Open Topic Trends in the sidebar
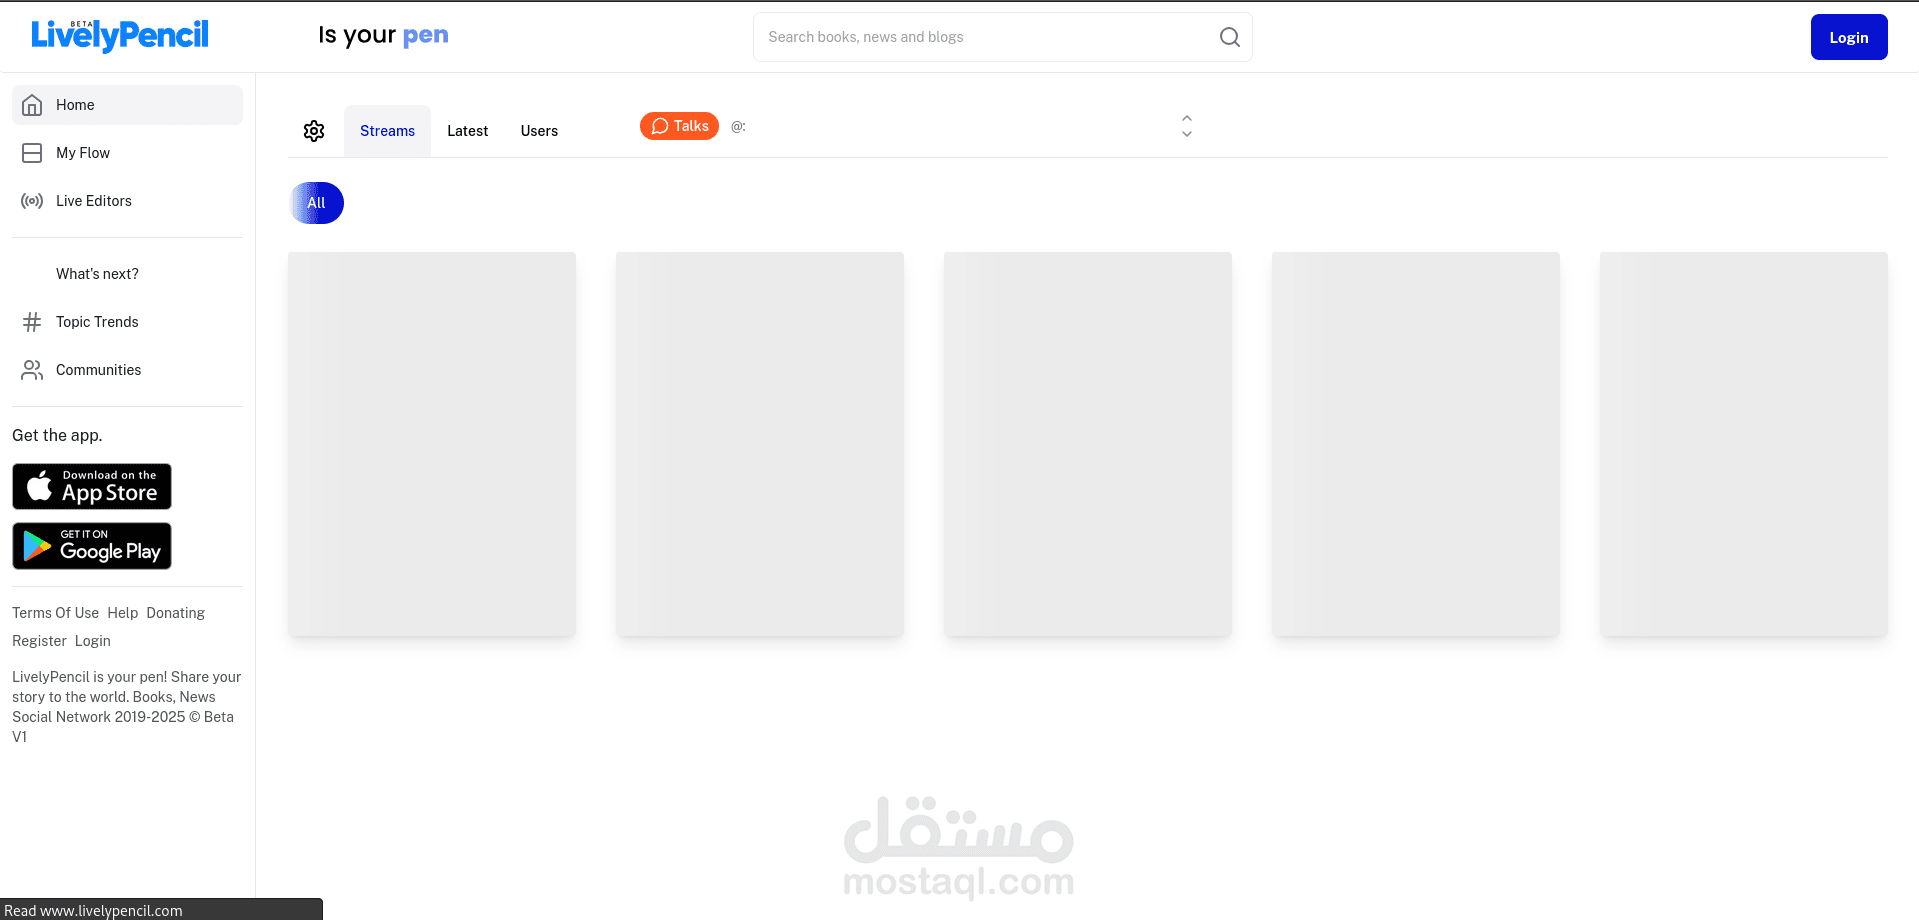Image resolution: width=1919 pixels, height=920 pixels. [x=127, y=322]
